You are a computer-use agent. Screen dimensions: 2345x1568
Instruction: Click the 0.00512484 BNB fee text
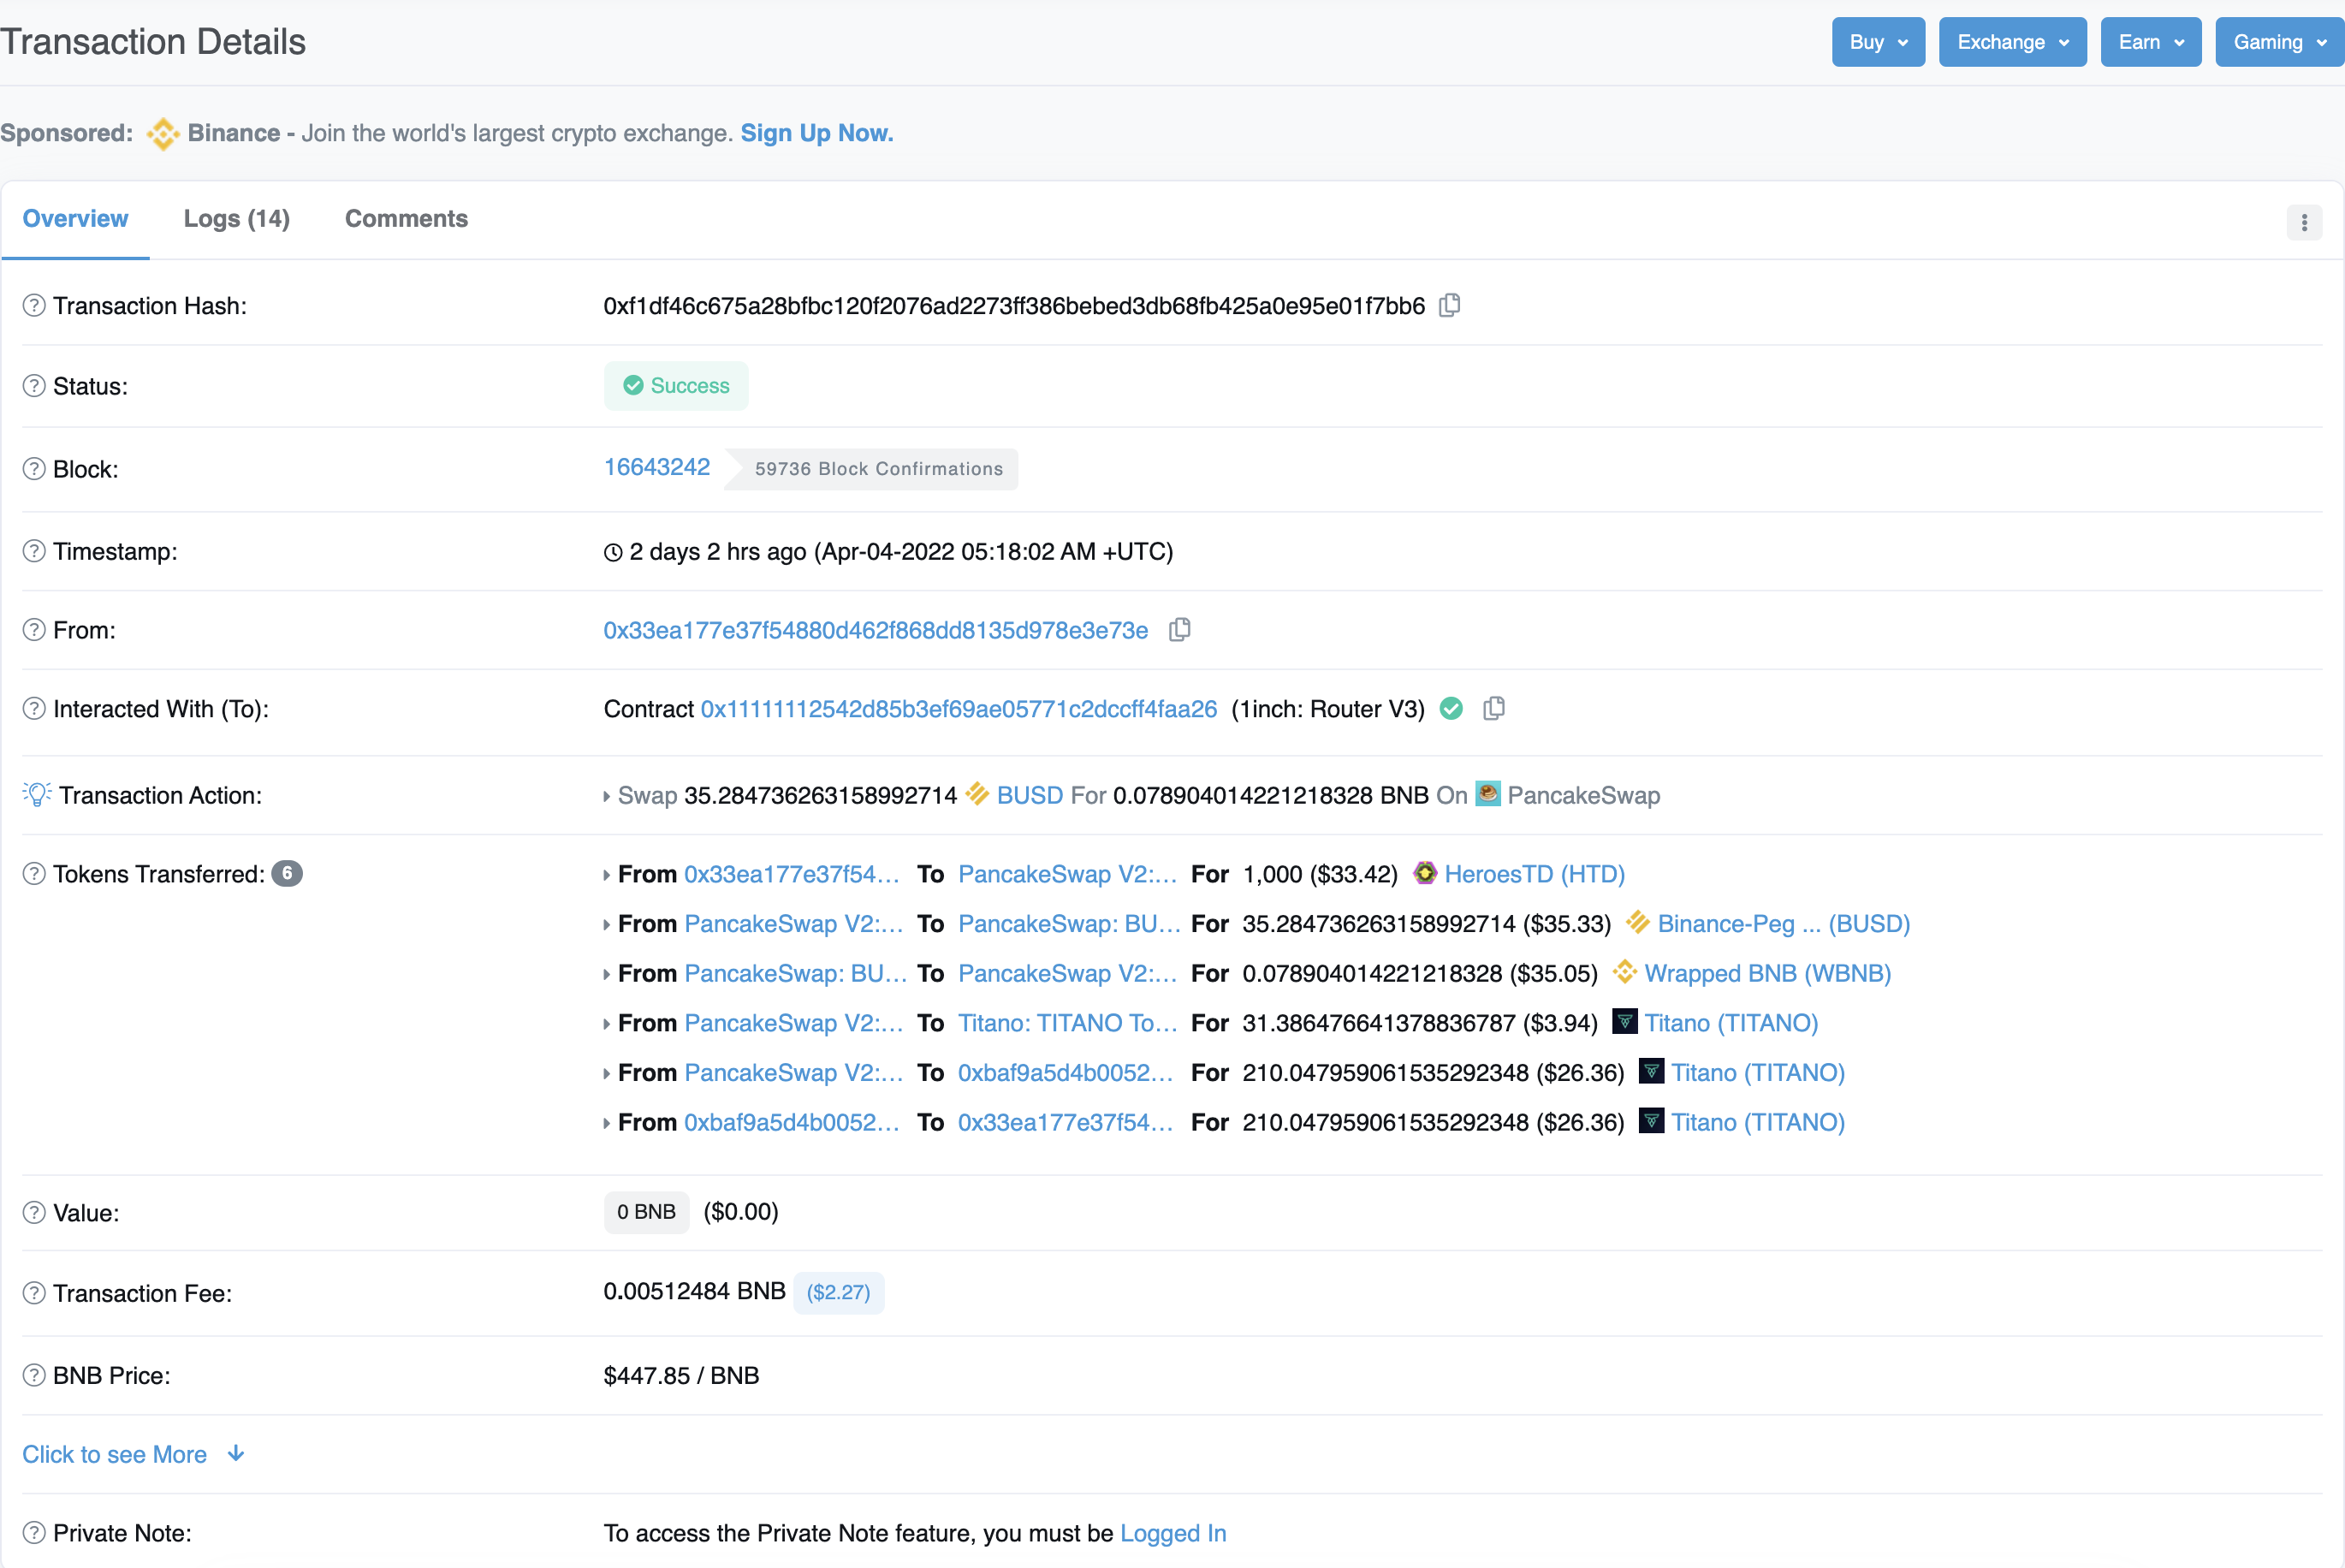[695, 1291]
